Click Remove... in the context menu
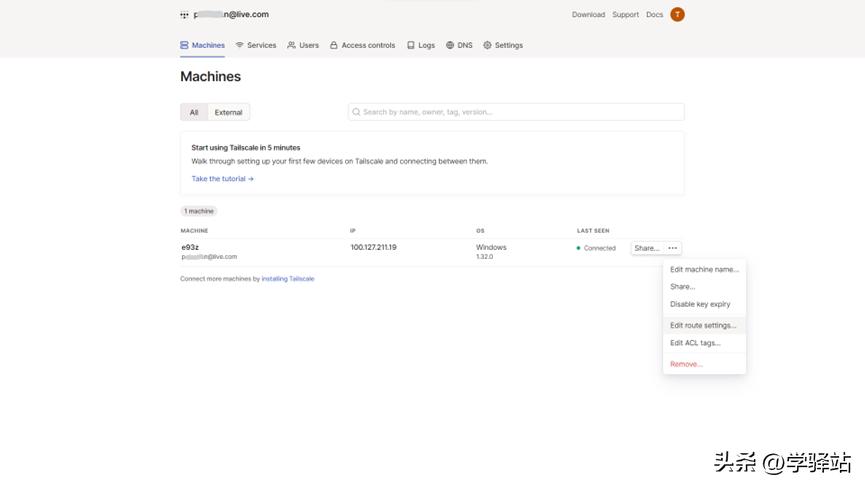The height and width of the screenshot is (487, 865). click(686, 364)
